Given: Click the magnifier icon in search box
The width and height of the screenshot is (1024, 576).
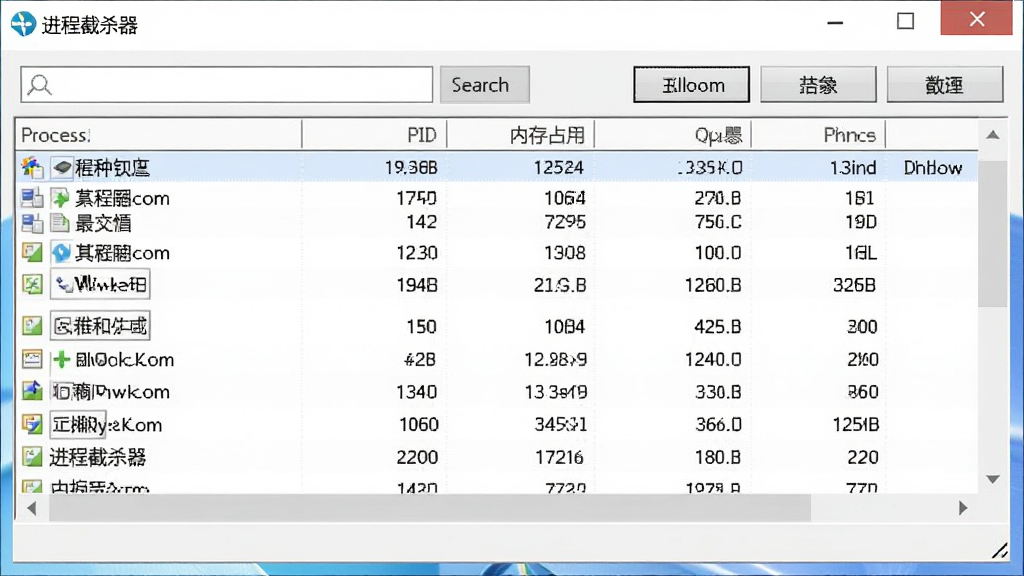Looking at the screenshot, I should pos(40,85).
